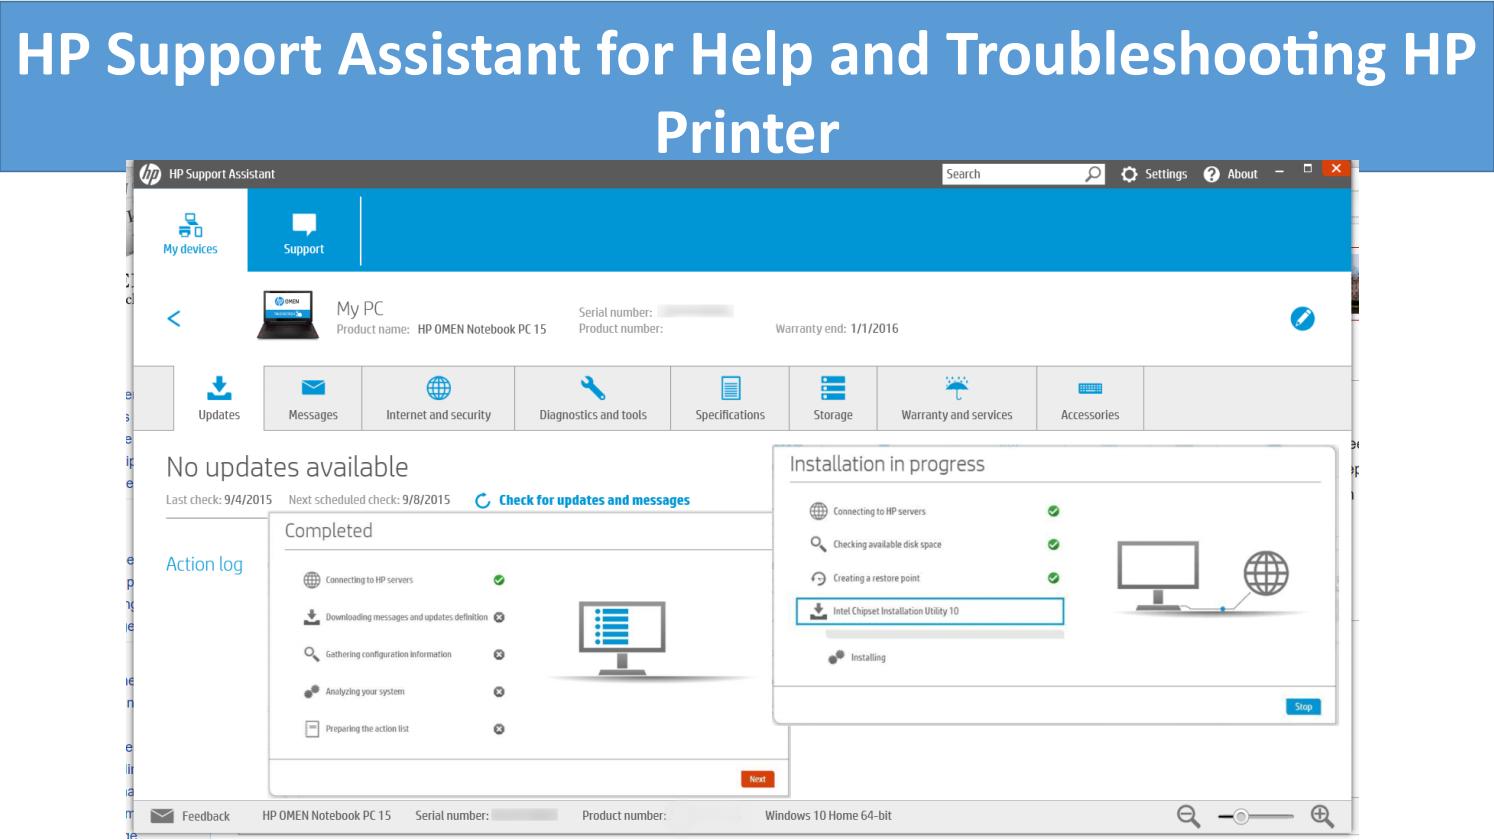Click green check beside Creating a restore point
This screenshot has height=840, width=1494.
click(1053, 578)
